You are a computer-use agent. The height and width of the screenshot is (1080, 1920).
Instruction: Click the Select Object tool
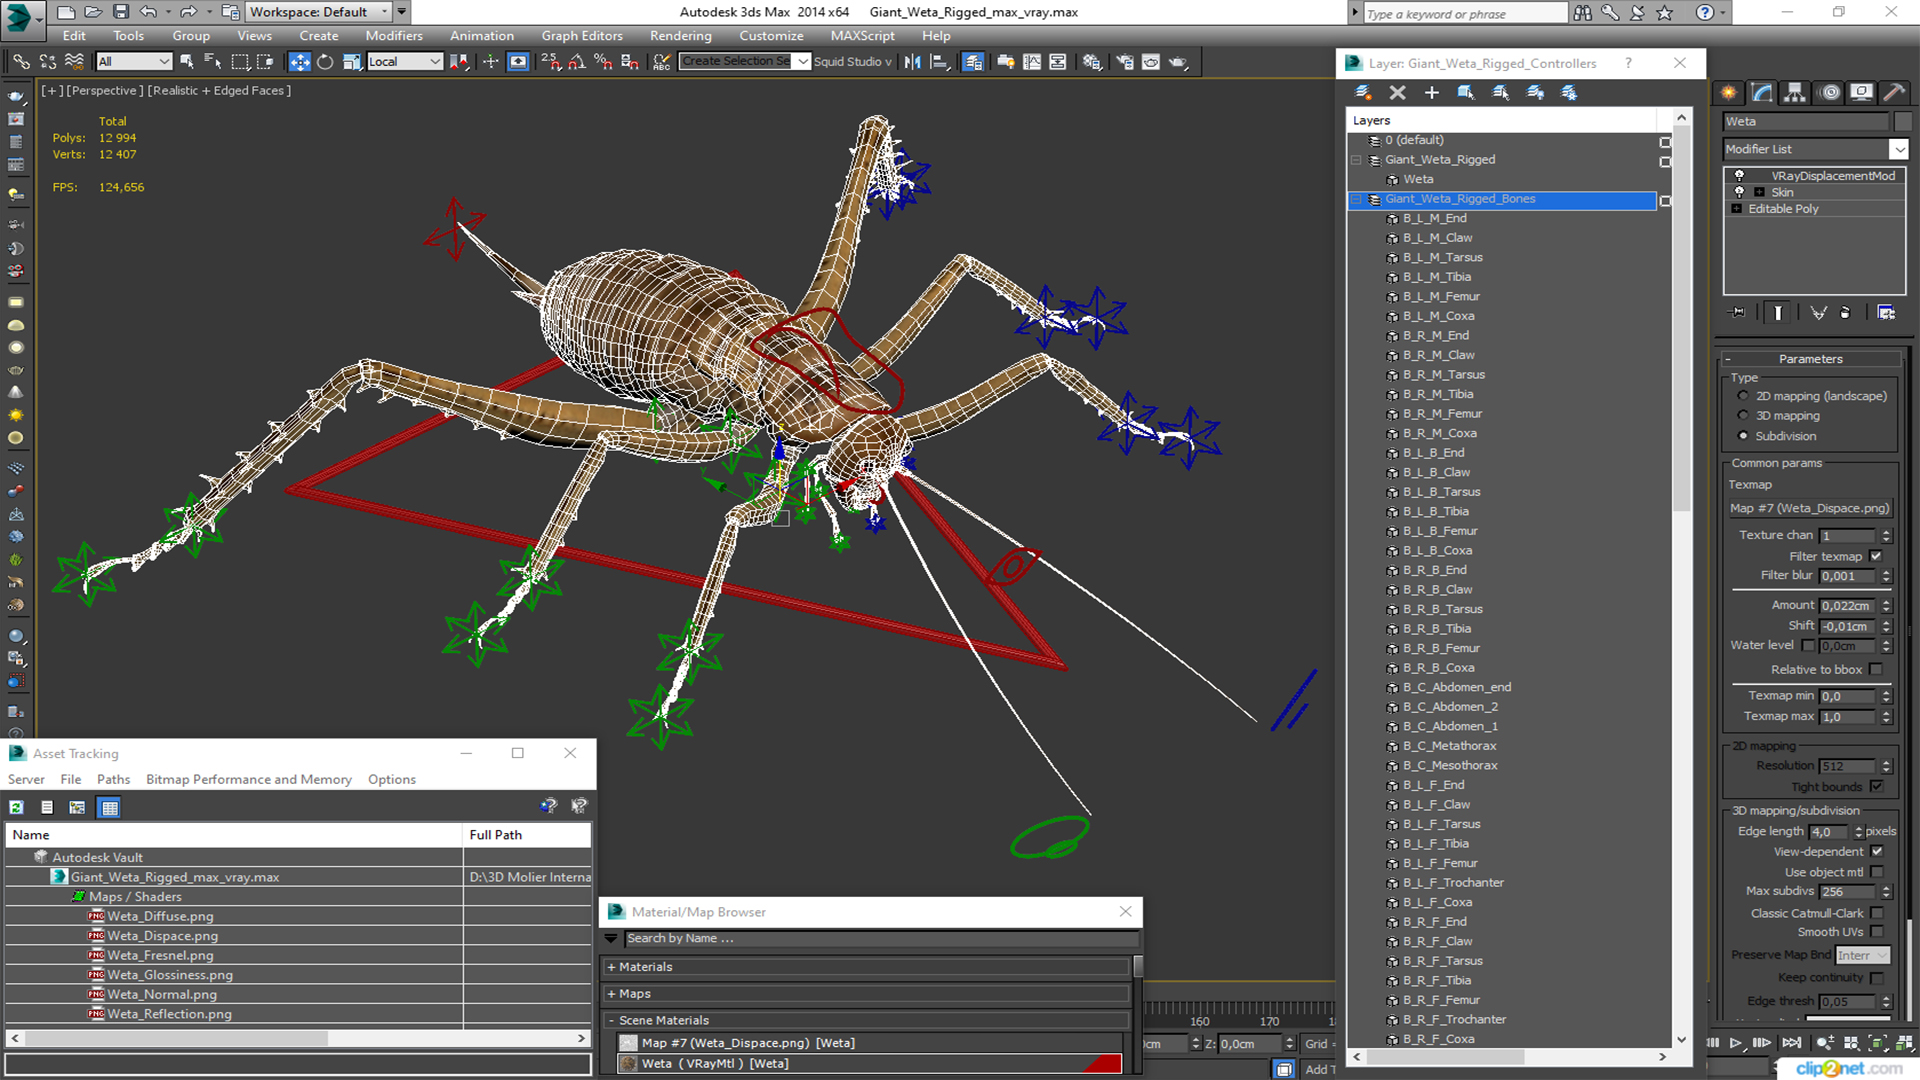click(187, 62)
